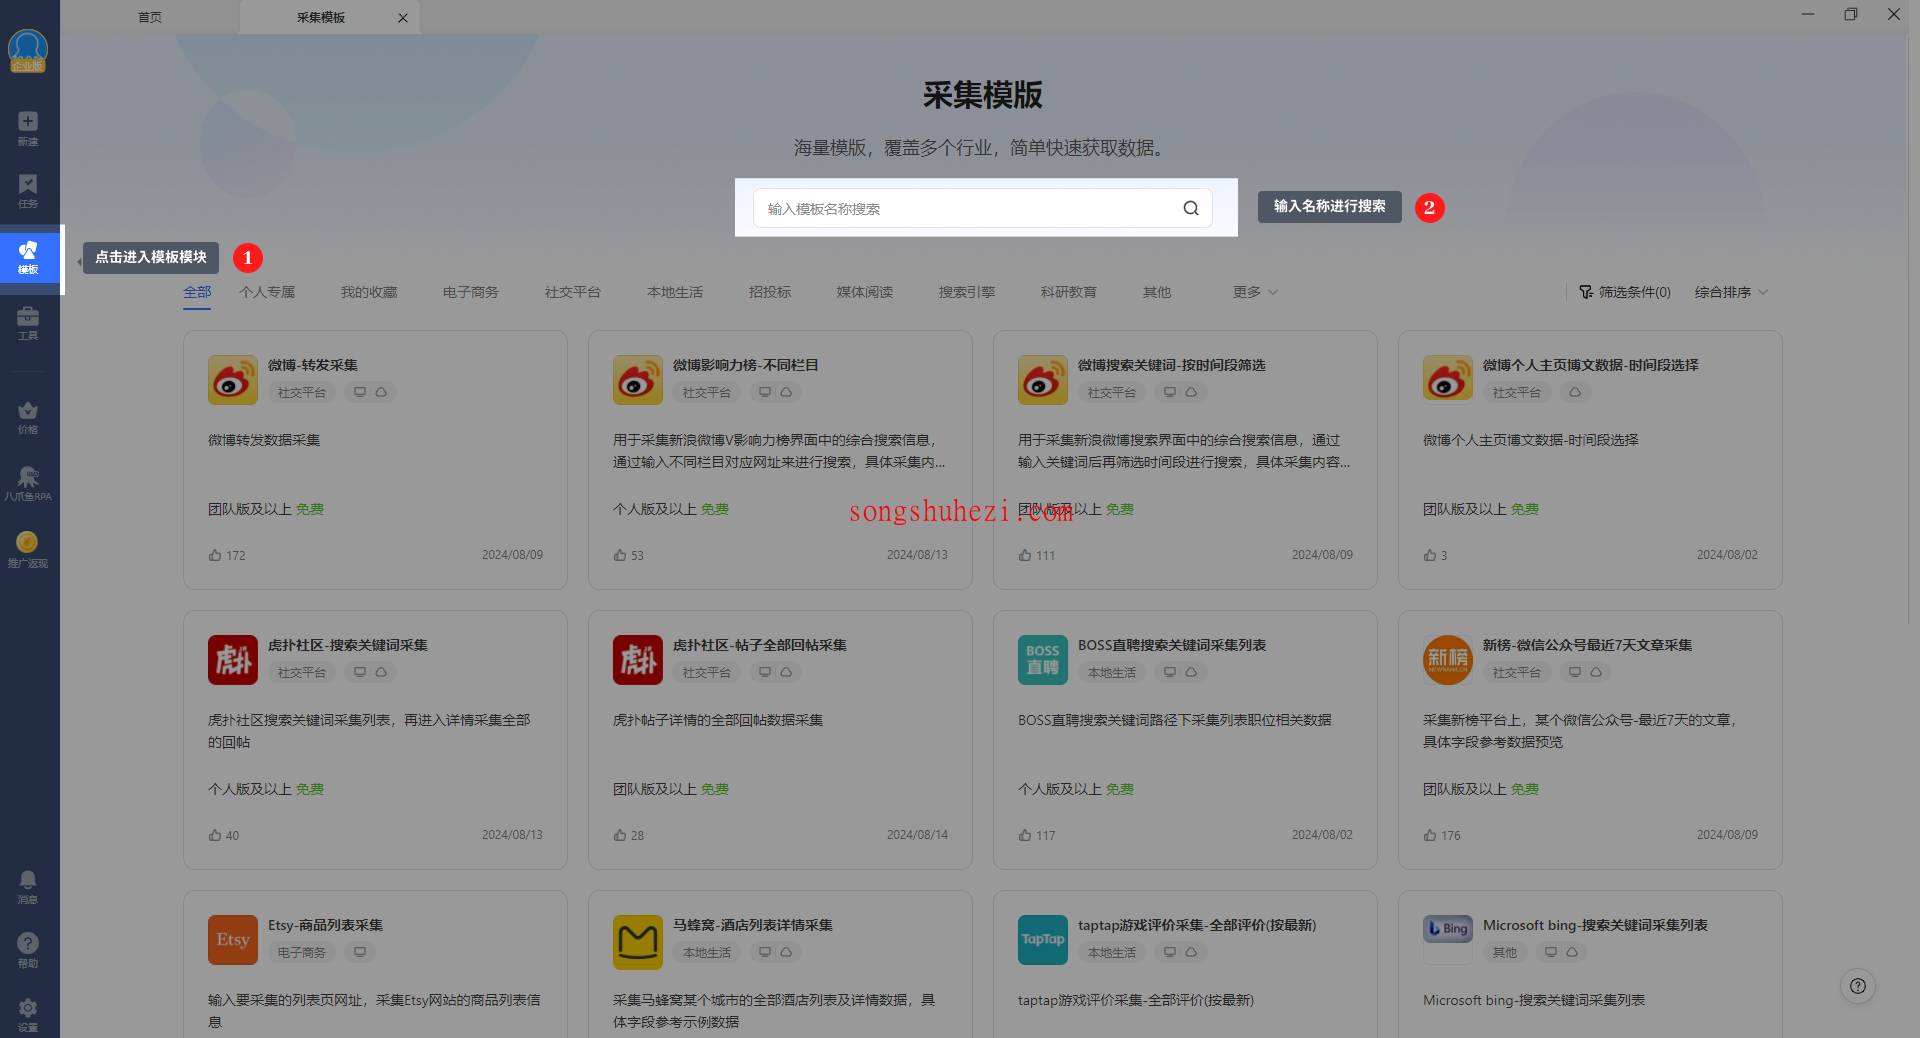Open the 马蜂窝-酒店列表详情采集 template title
Image resolution: width=1920 pixels, height=1038 pixels.
(753, 925)
